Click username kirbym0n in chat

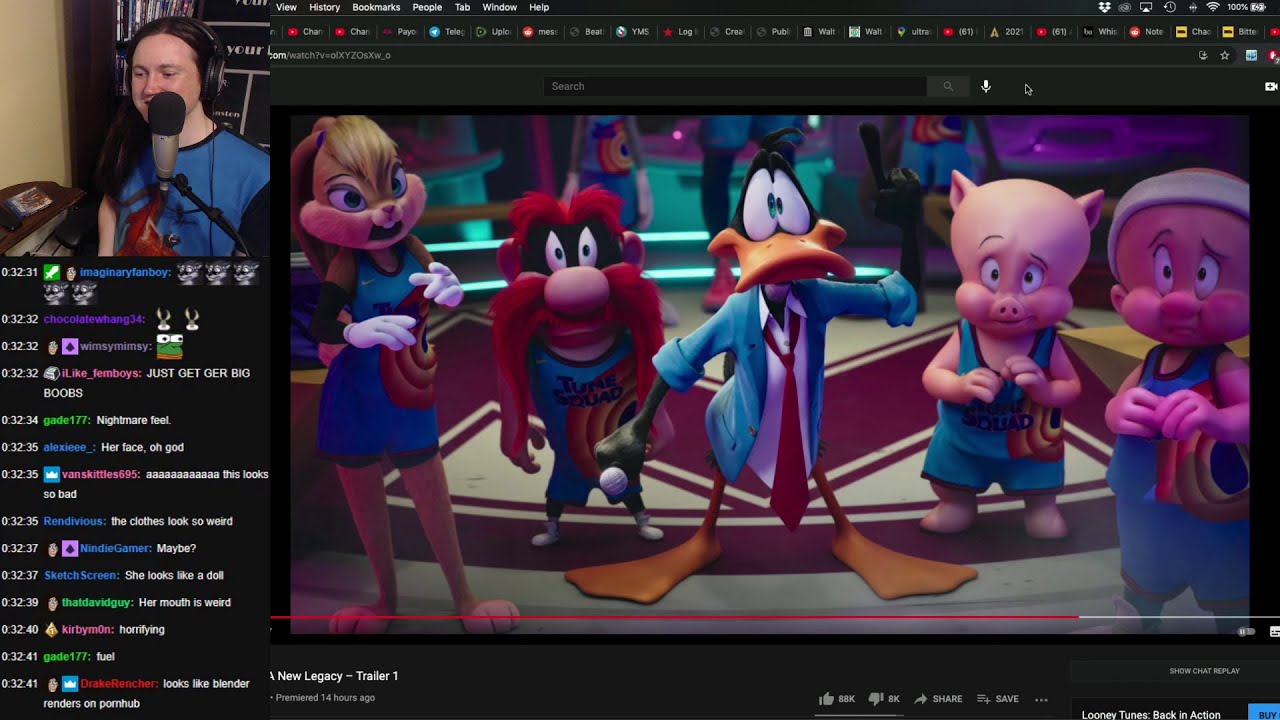click(86, 629)
